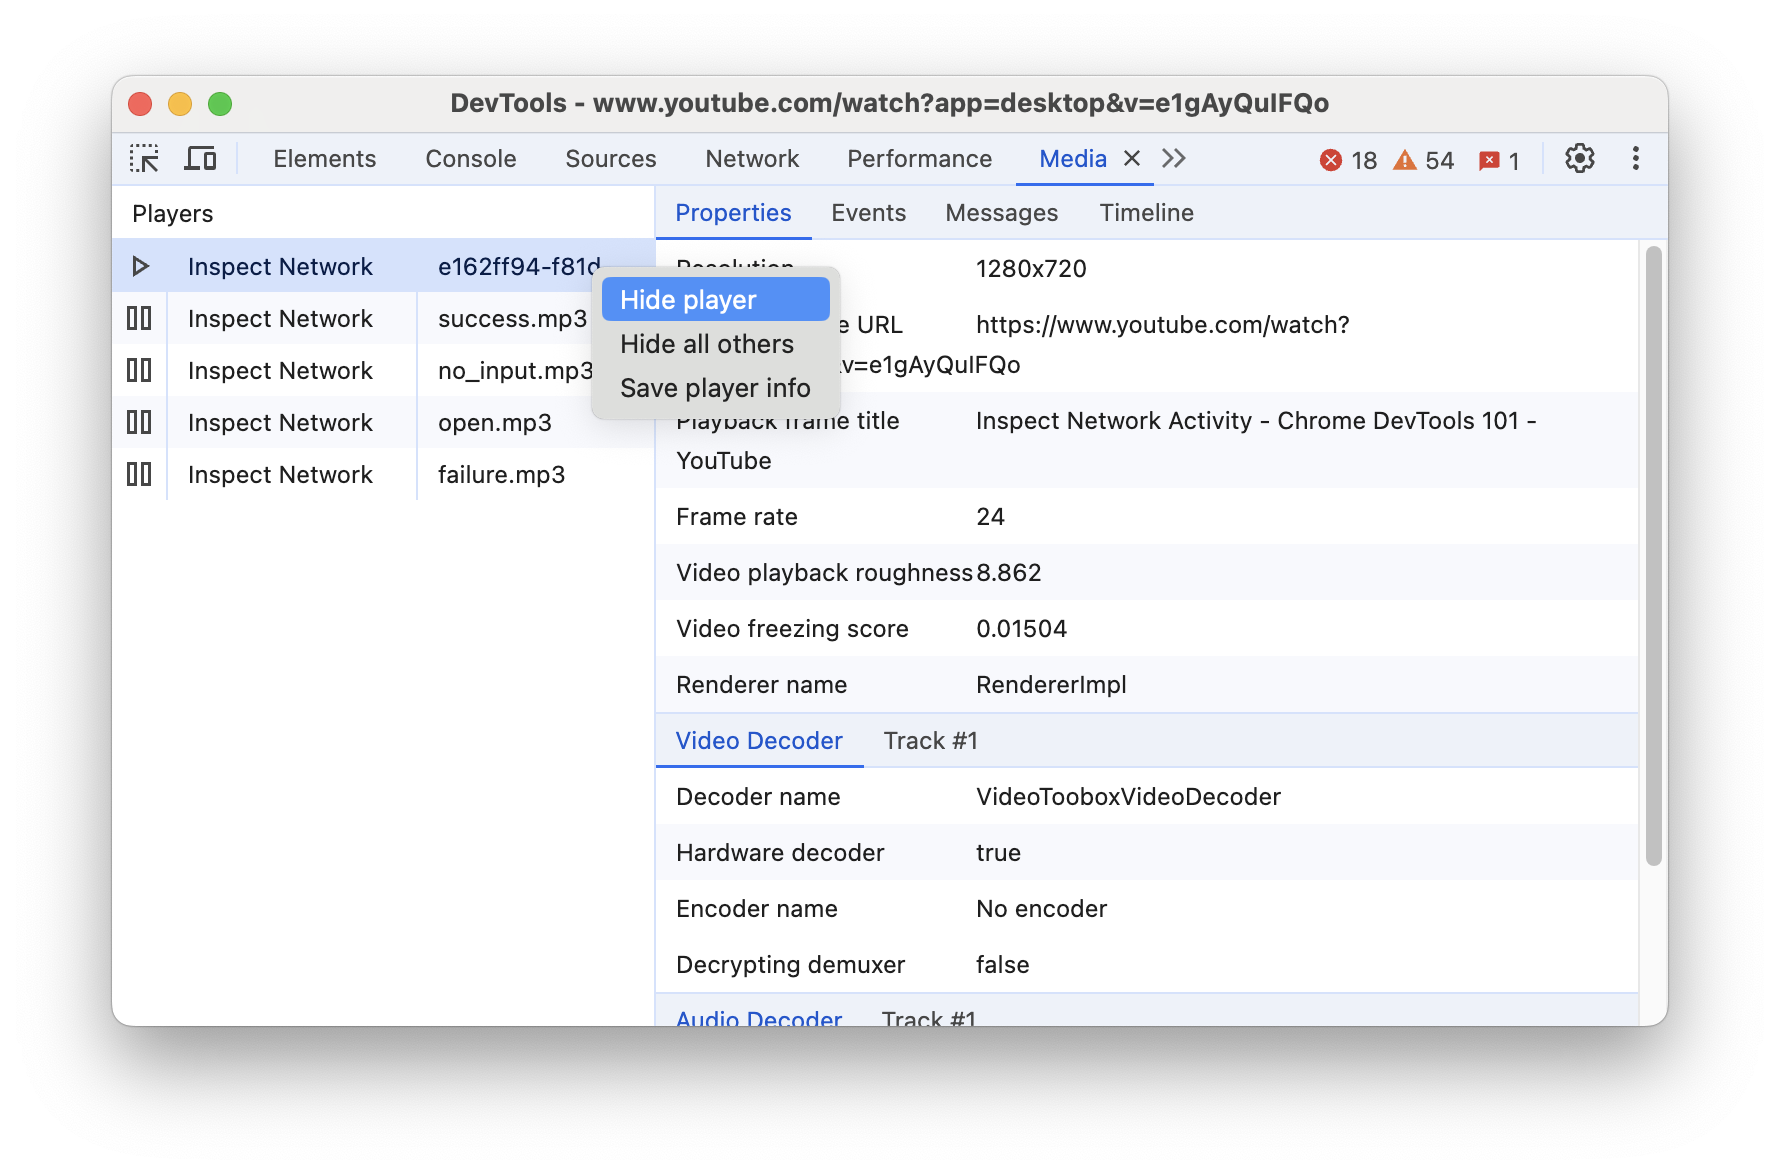Toggle the device toolbar icon
Image resolution: width=1780 pixels, height=1174 pixels.
[x=200, y=158]
